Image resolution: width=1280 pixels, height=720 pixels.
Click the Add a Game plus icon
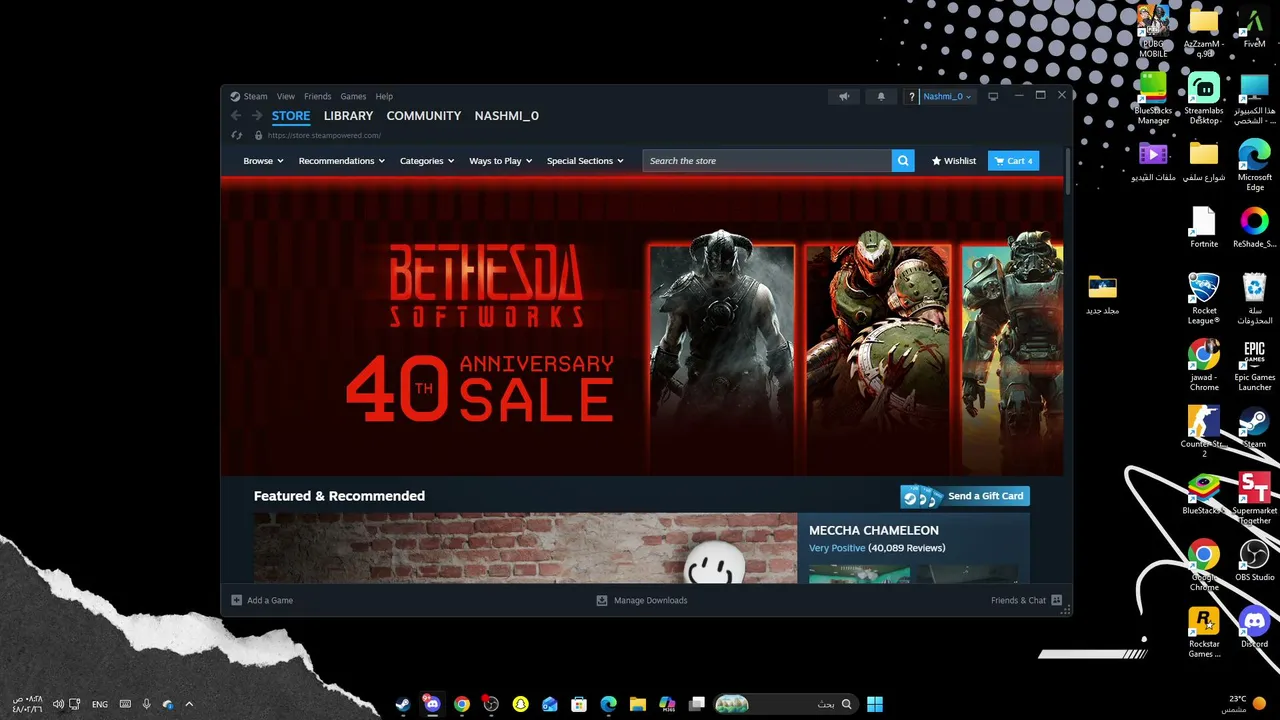point(237,600)
